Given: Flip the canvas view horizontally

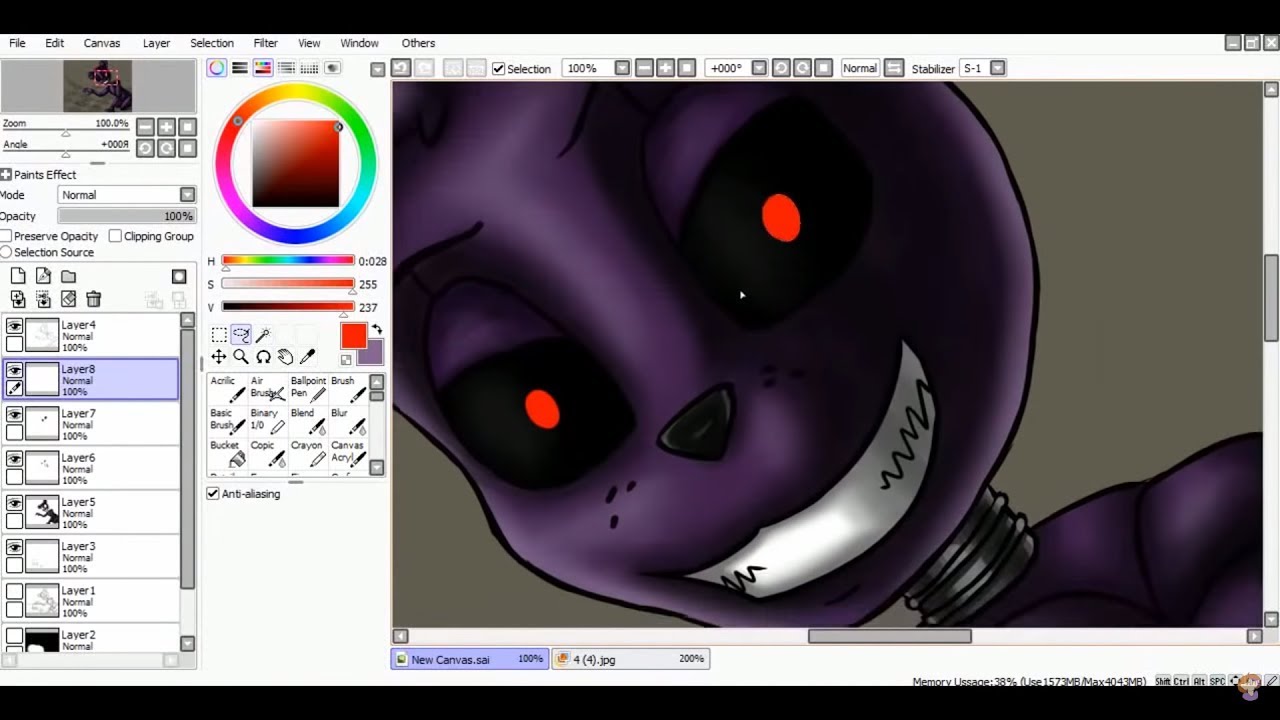Looking at the screenshot, I should 895,68.
